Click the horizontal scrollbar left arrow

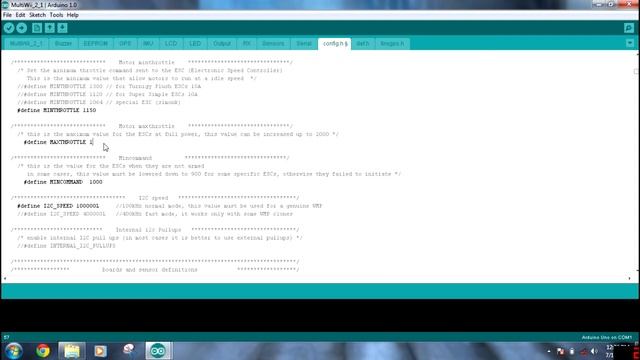point(5,278)
